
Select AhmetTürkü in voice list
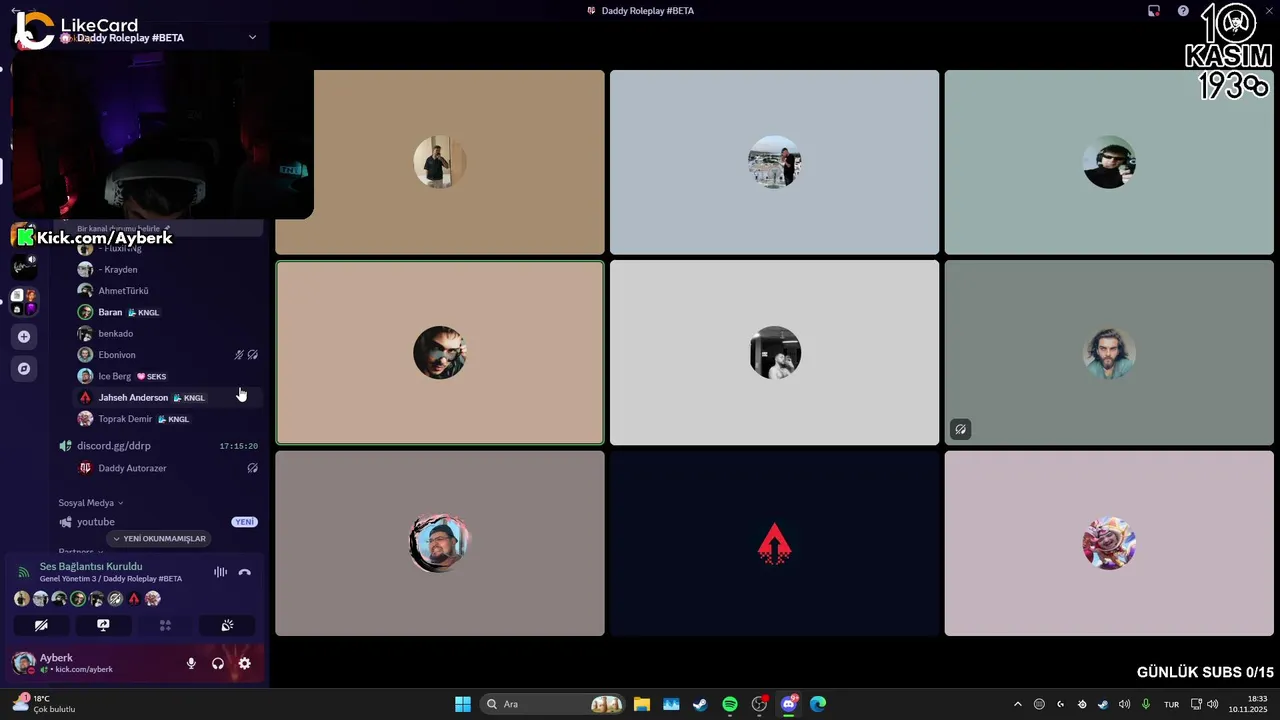coord(168,291)
